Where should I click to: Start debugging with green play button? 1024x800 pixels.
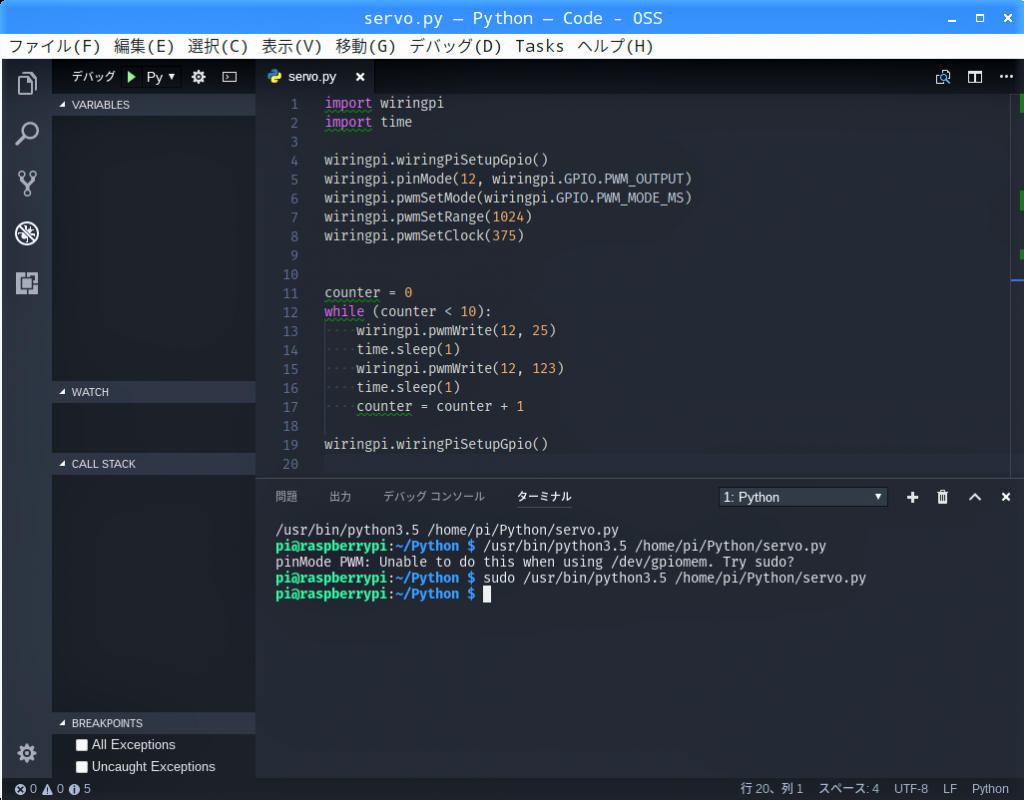pos(131,77)
